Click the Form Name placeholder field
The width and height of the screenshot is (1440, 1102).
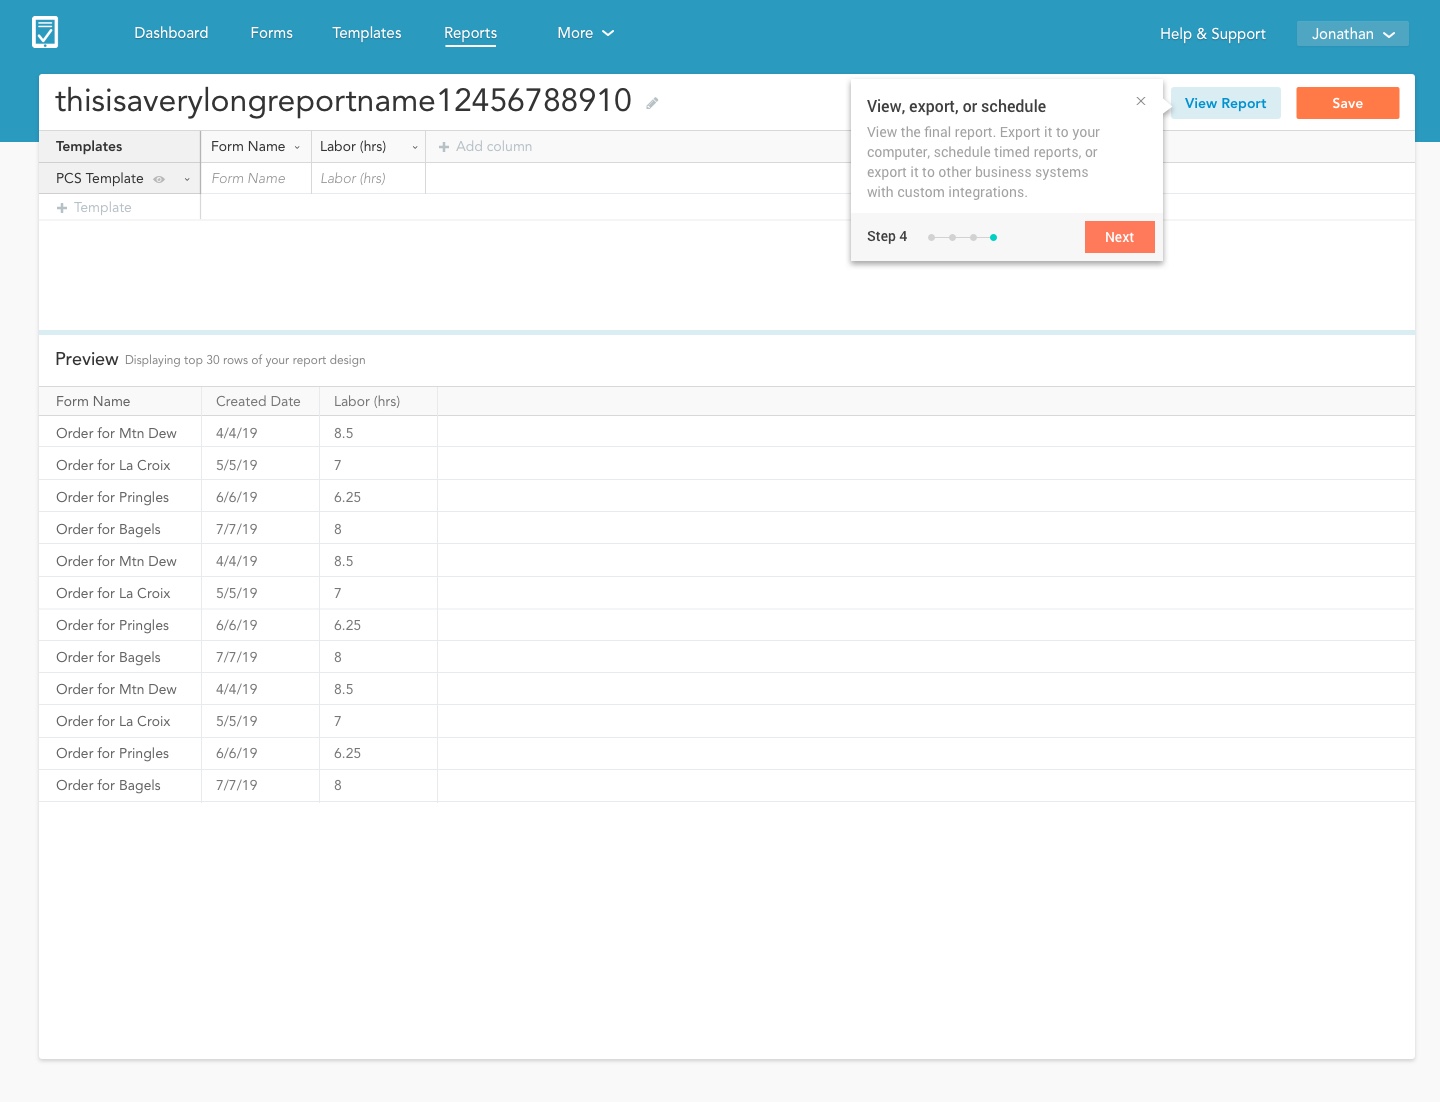click(249, 178)
